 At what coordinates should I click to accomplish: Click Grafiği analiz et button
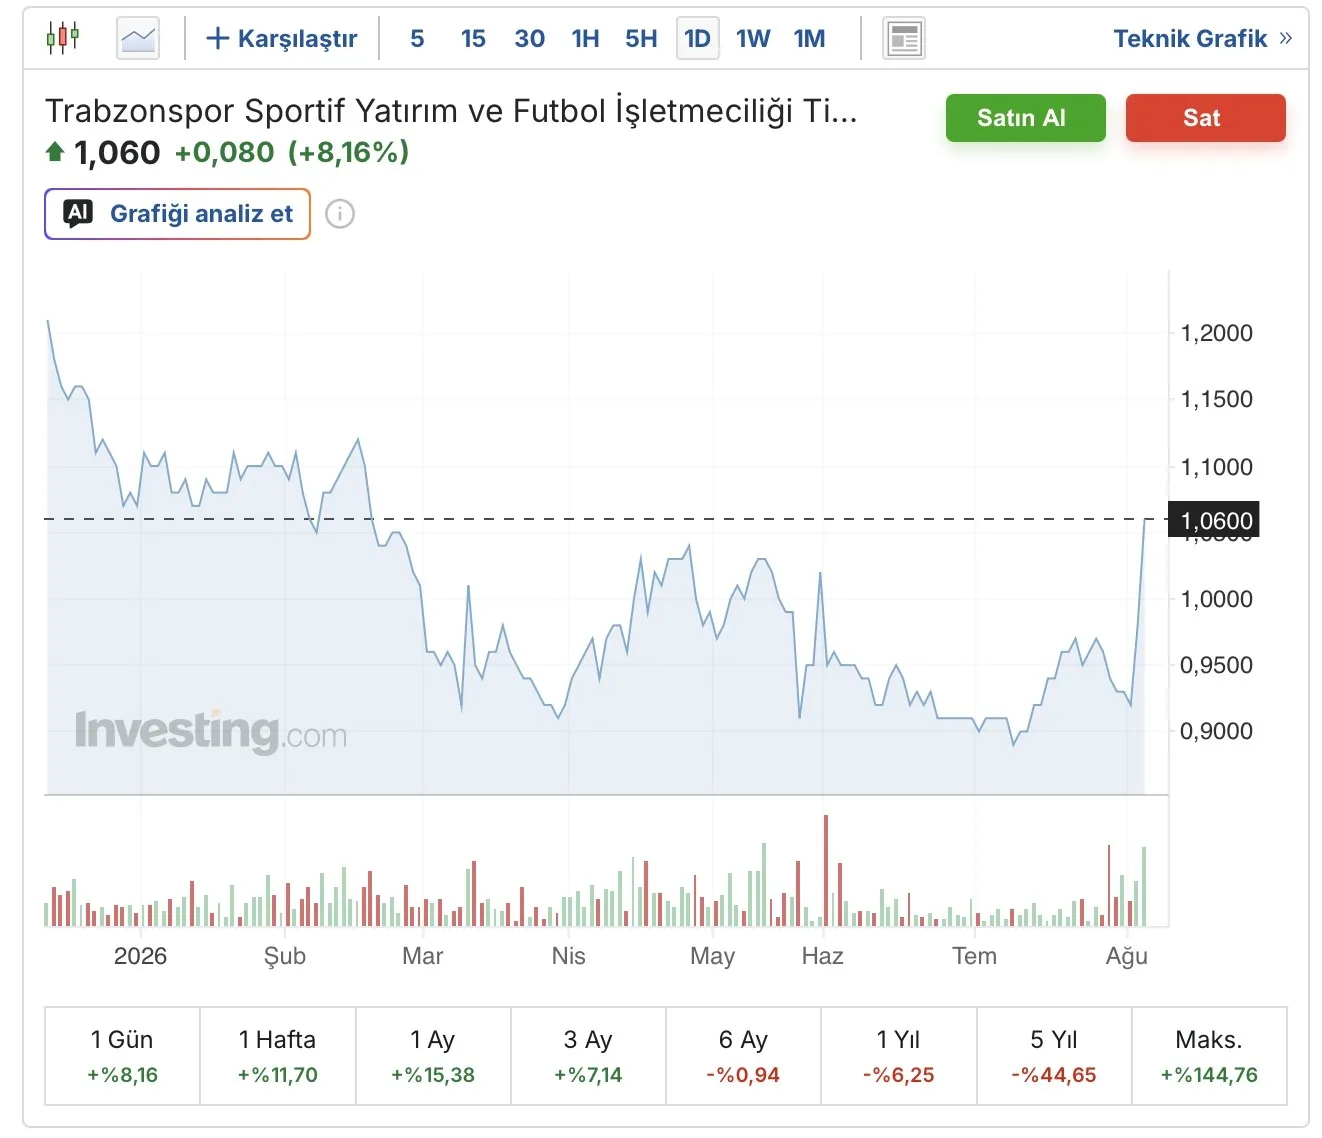tap(177, 214)
